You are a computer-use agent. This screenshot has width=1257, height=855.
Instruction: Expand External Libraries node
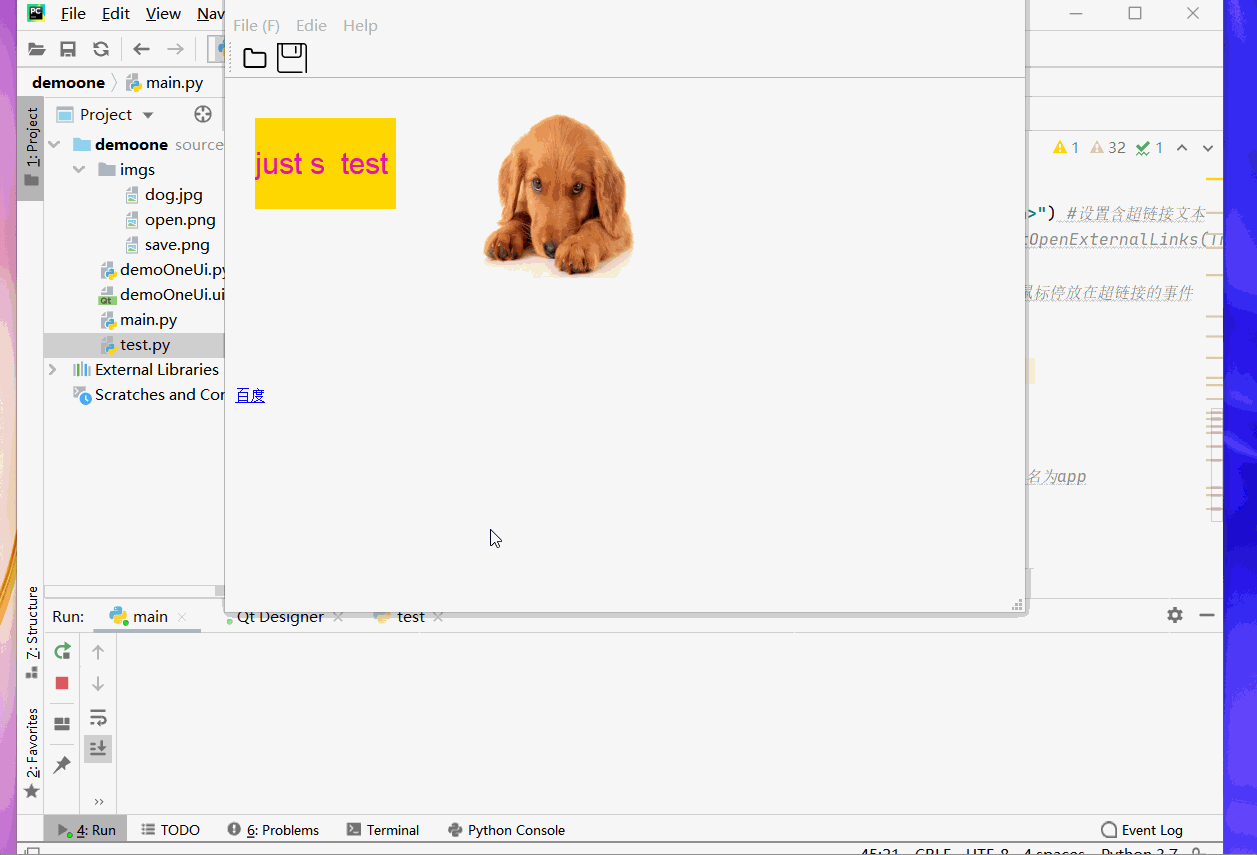coord(53,370)
